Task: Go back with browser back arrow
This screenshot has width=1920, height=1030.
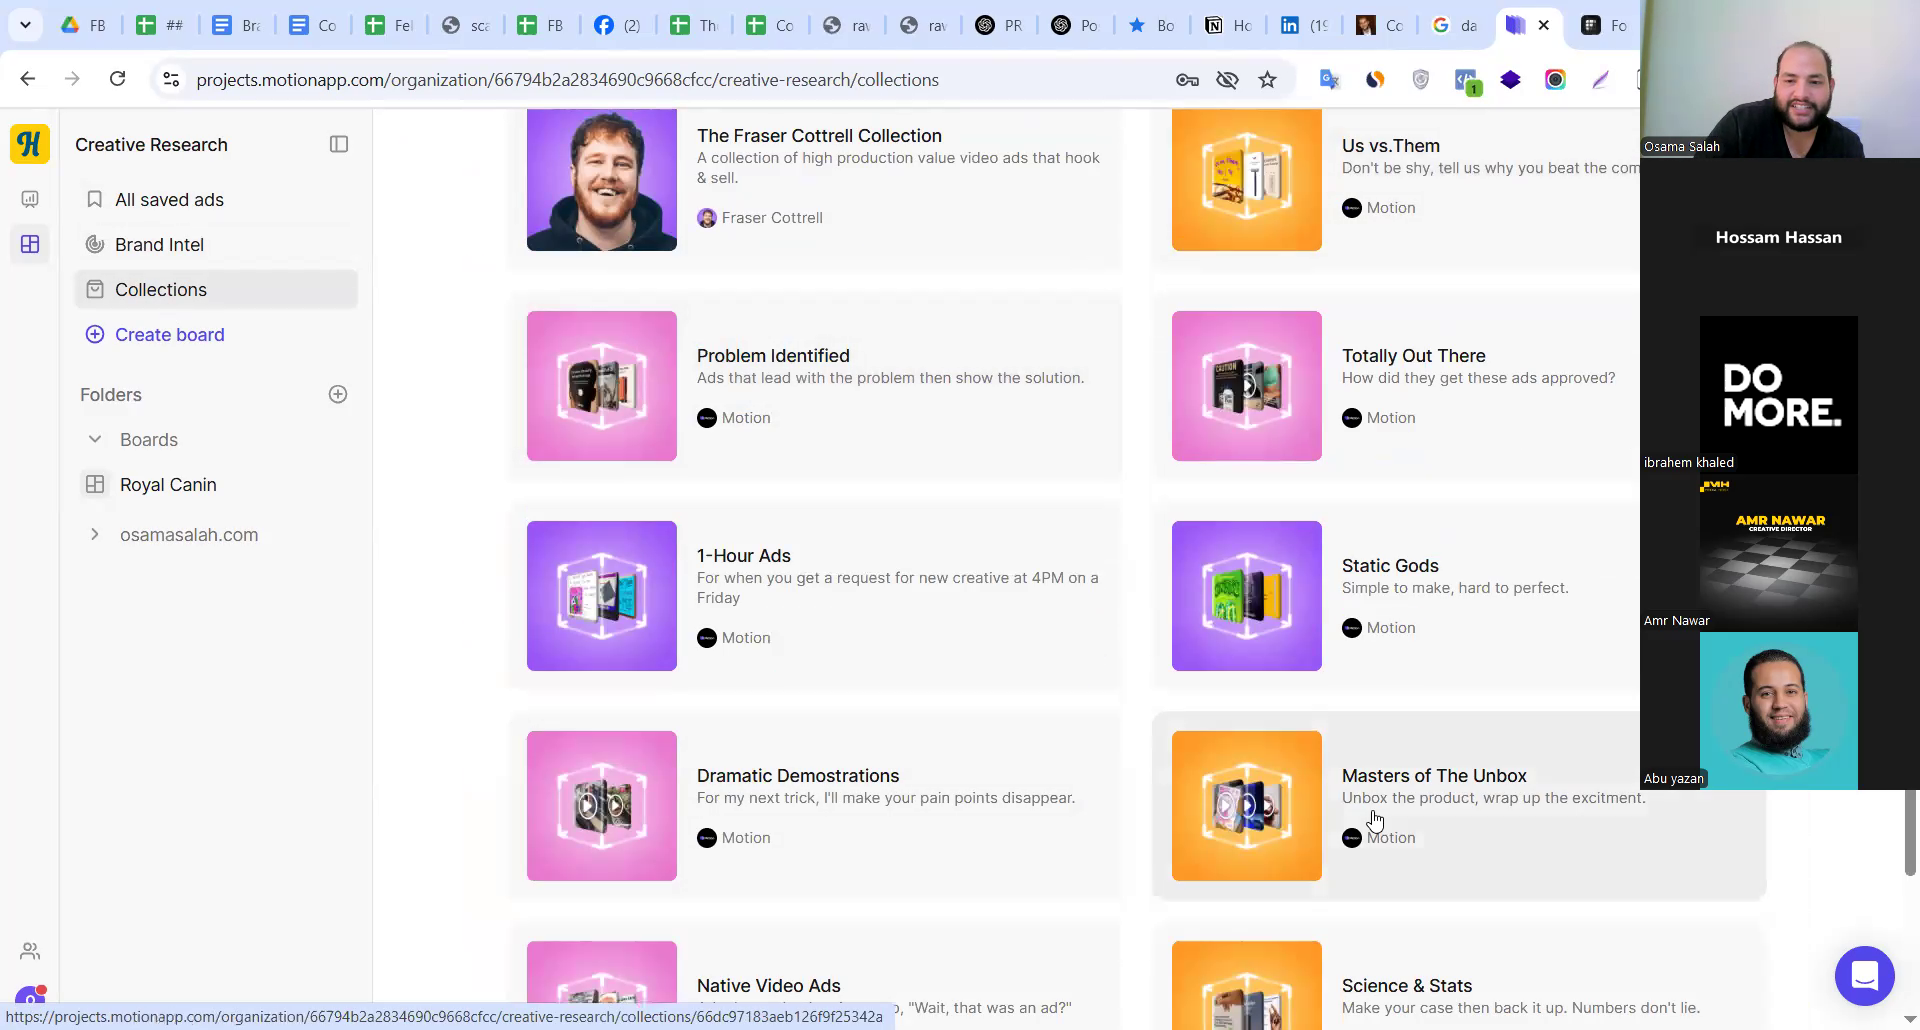Action: 28,79
